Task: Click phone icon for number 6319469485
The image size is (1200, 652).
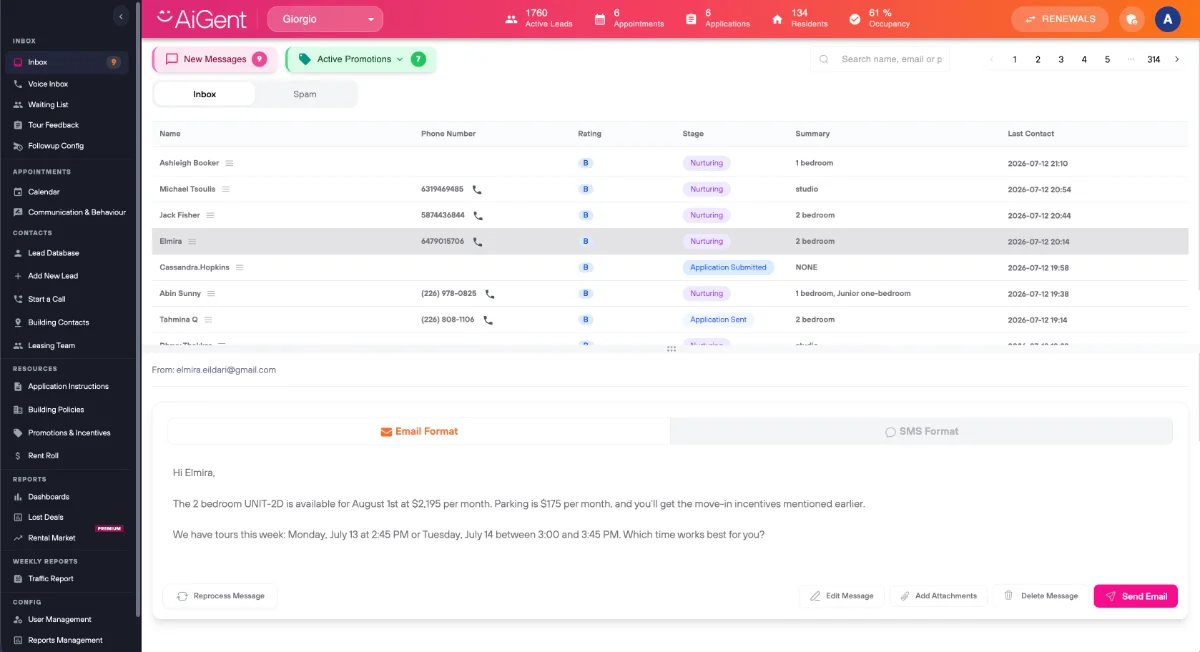Action: tap(477, 189)
